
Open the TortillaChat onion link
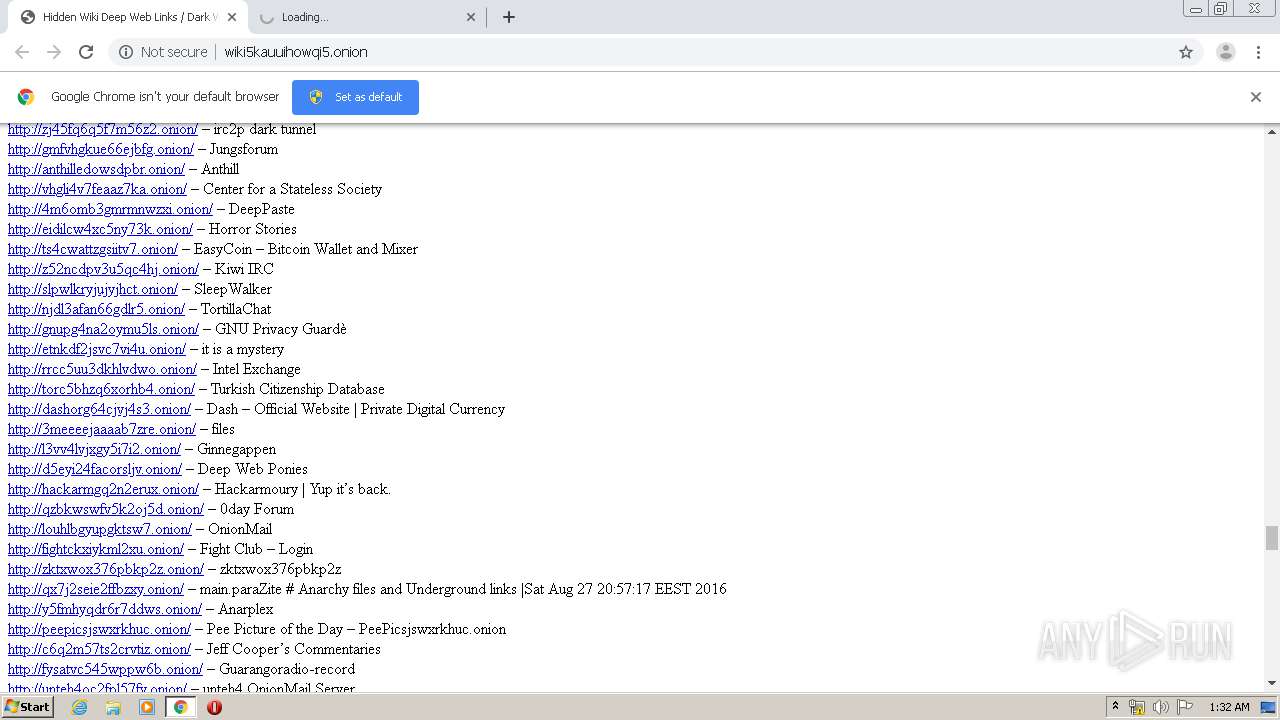96,309
